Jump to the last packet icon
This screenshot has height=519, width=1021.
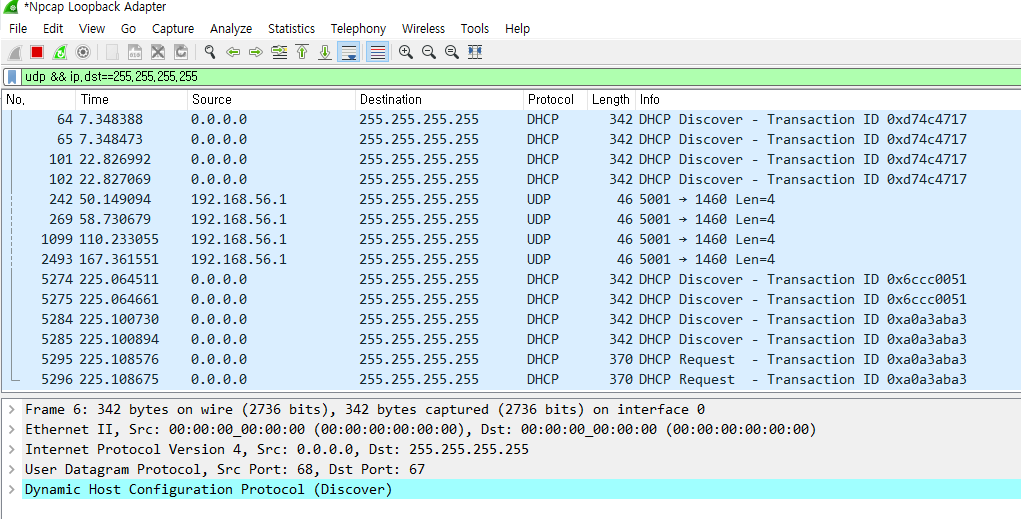coord(325,52)
